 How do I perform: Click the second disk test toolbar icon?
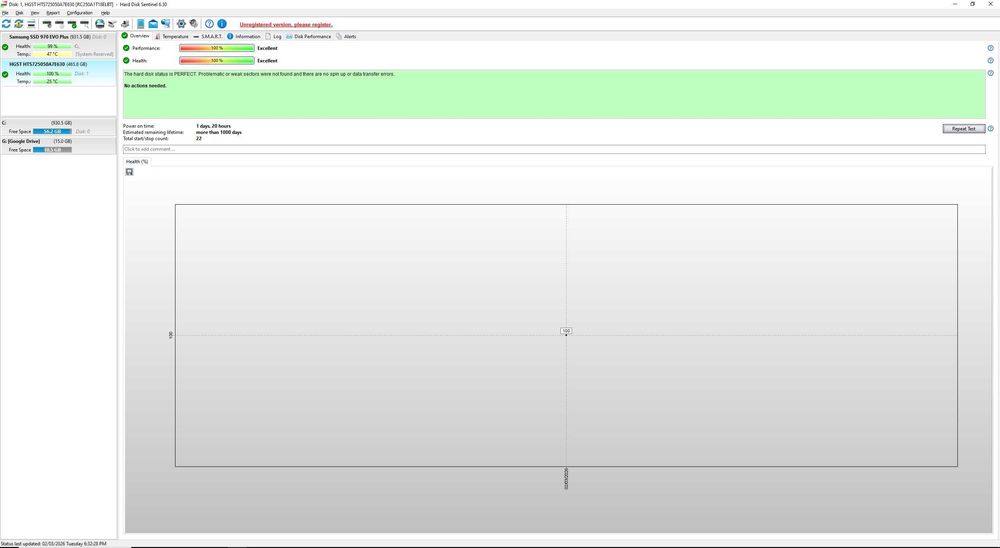coord(59,24)
